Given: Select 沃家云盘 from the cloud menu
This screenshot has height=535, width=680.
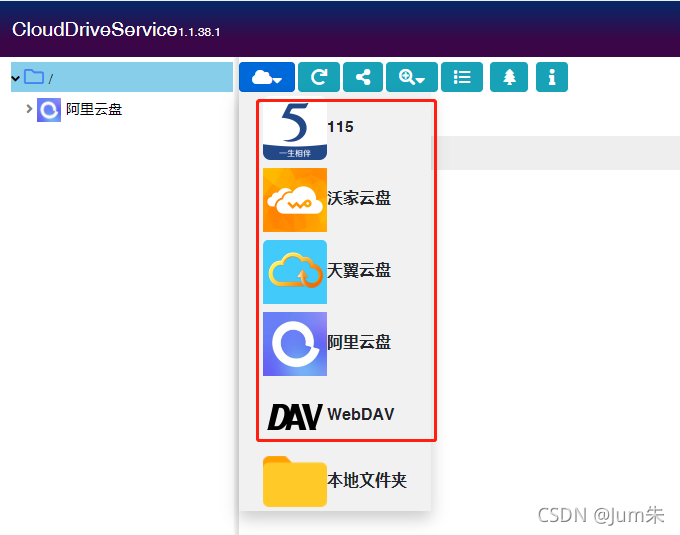Looking at the screenshot, I should tap(335, 200).
